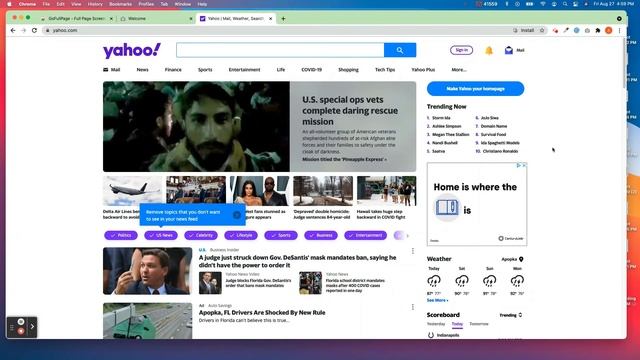Screen dimensions: 640x360
Task: Open the Yahoo Plus navigation link
Action: (x=423, y=70)
